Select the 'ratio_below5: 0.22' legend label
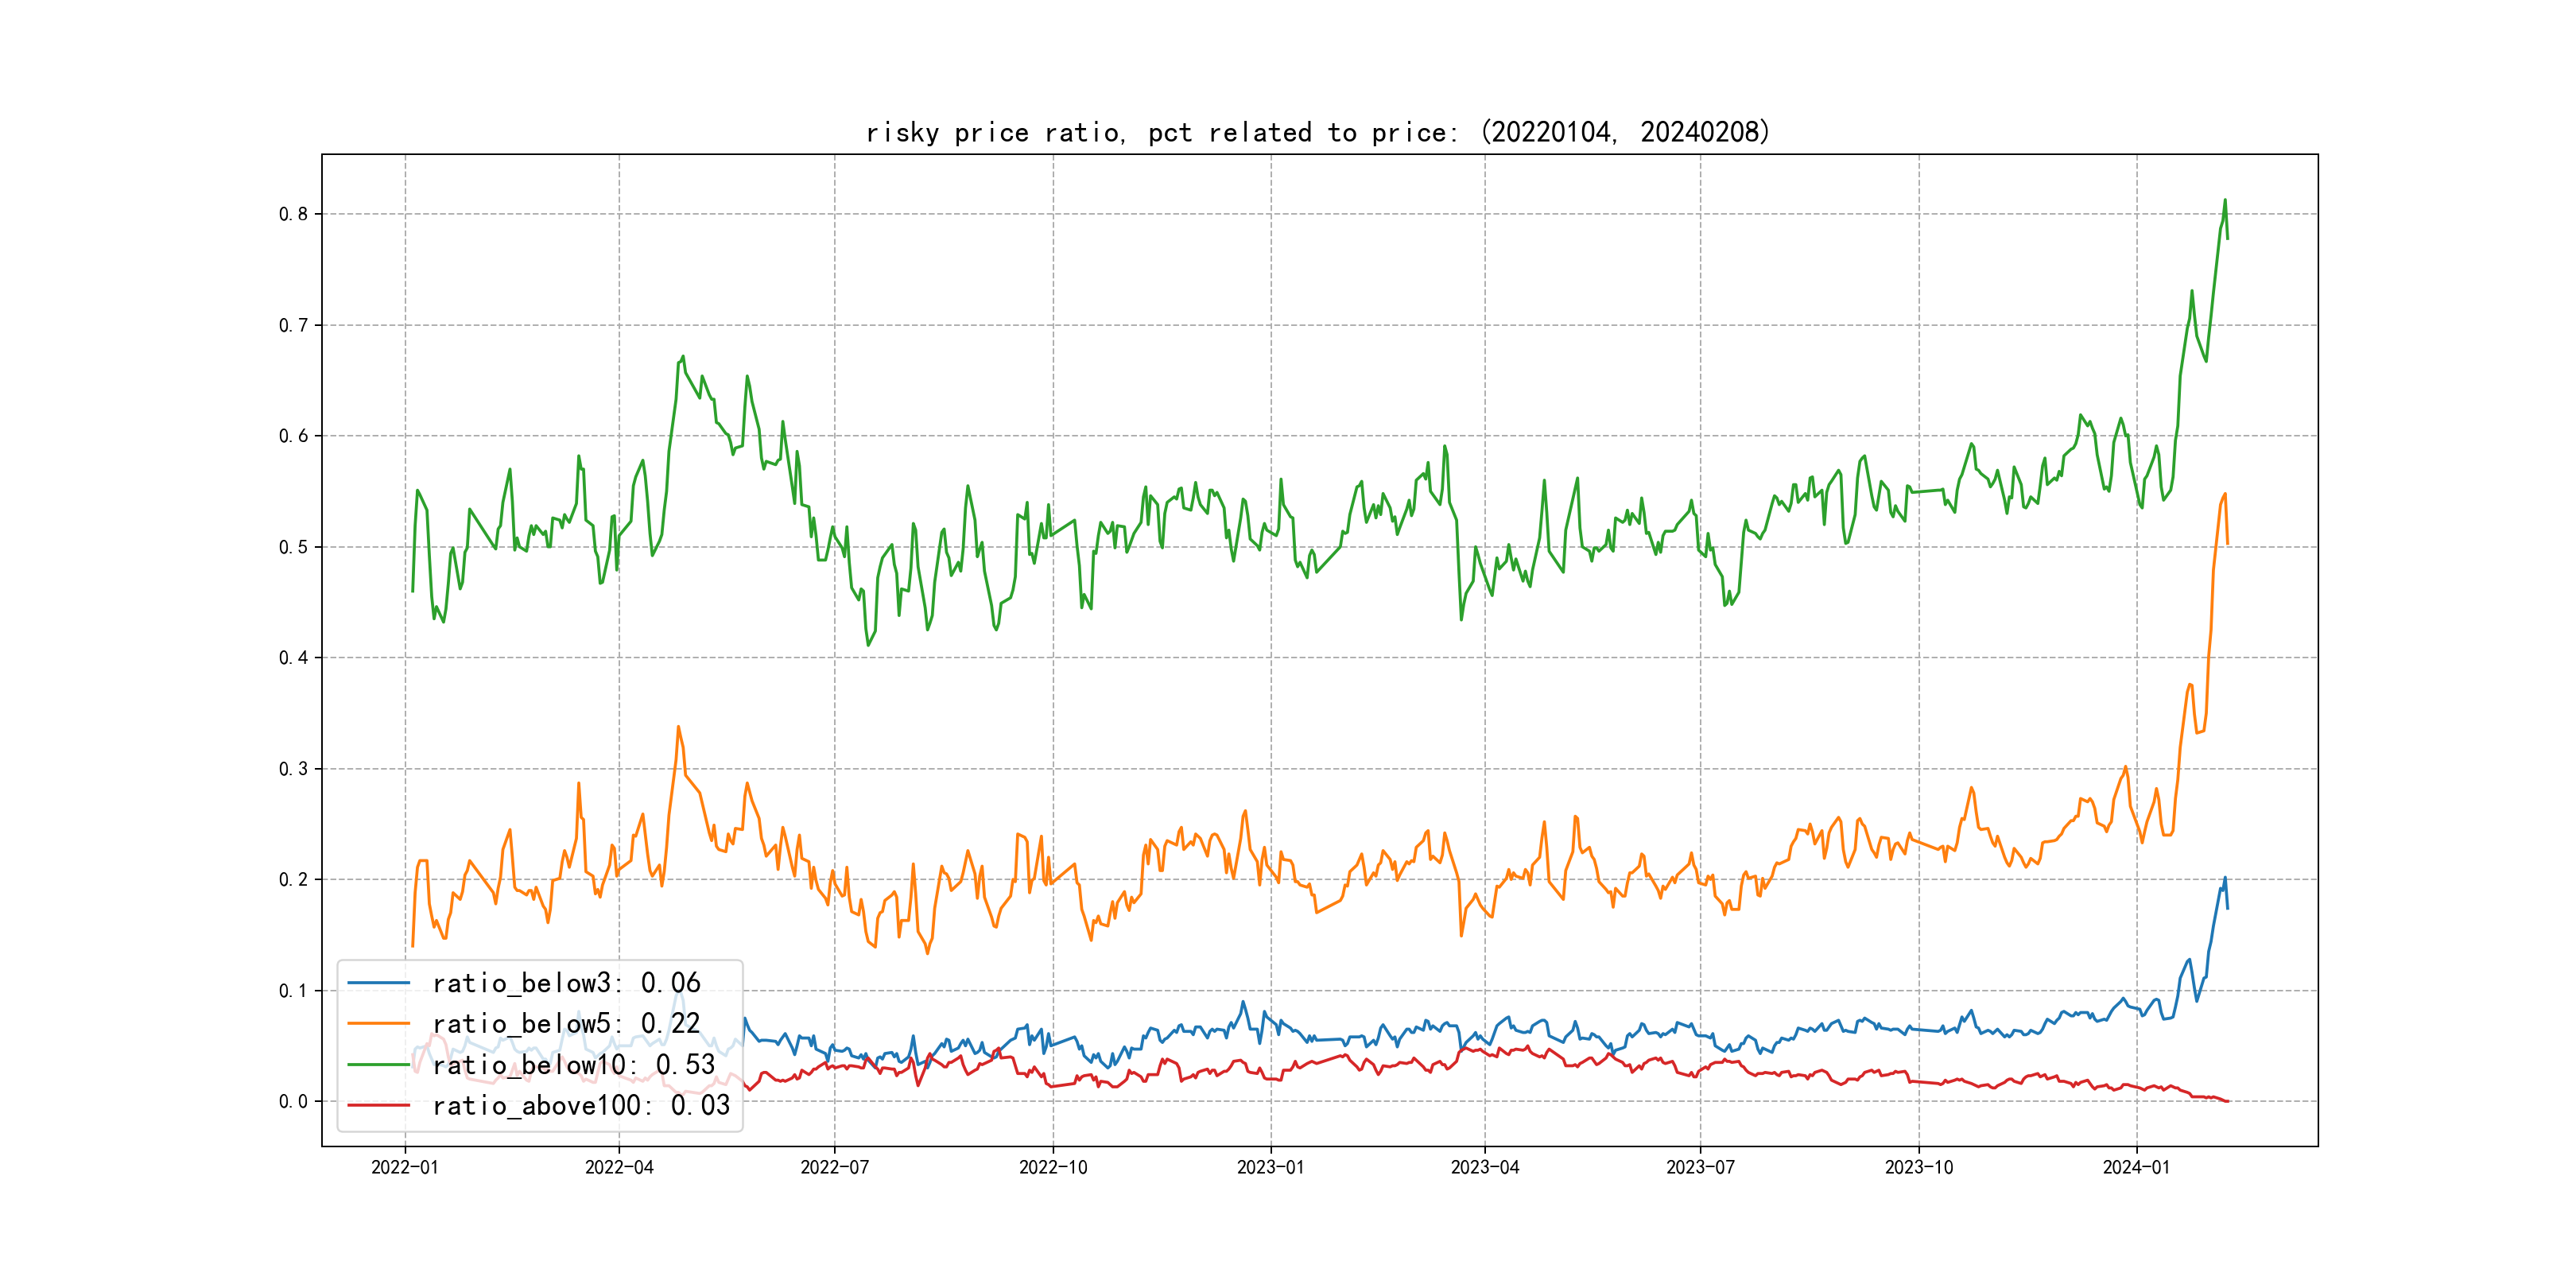This screenshot has height=1288, width=2576. point(566,1023)
